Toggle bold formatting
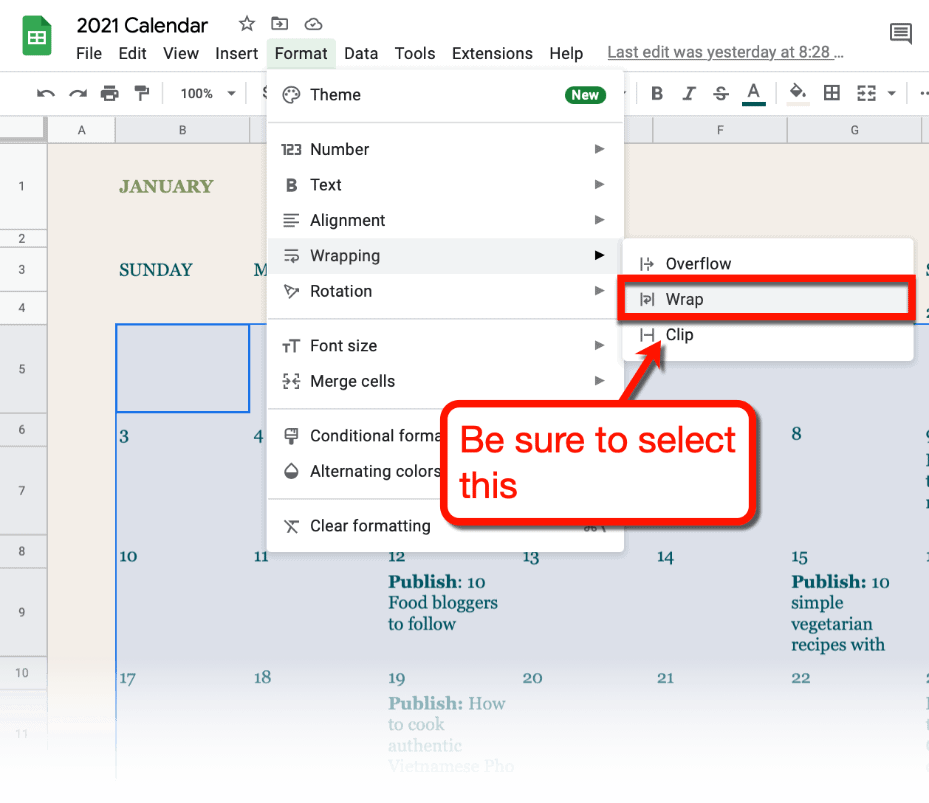Image resolution: width=929 pixels, height=803 pixels. coord(656,93)
